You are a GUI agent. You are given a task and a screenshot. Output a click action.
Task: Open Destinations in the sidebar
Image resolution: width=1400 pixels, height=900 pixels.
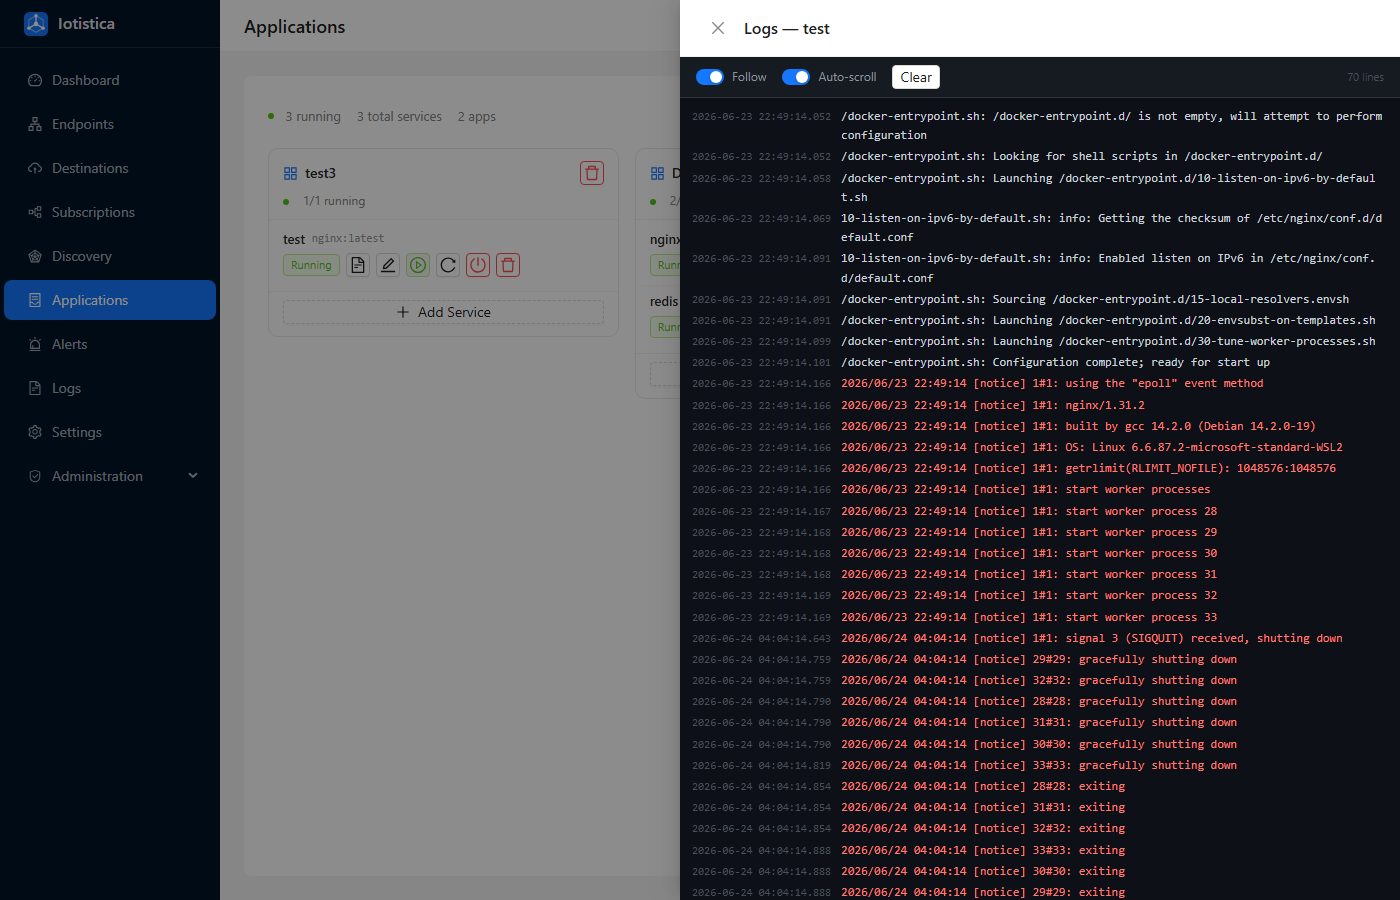[x=110, y=168]
